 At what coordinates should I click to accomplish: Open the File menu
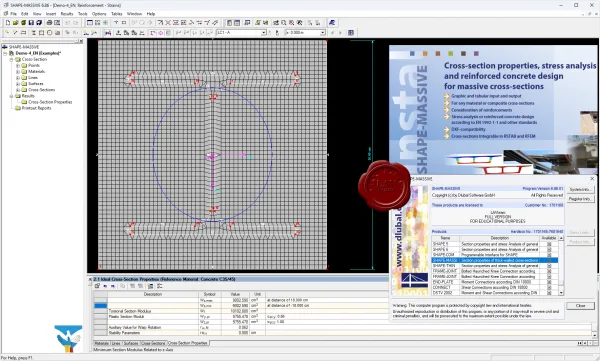coord(13,14)
